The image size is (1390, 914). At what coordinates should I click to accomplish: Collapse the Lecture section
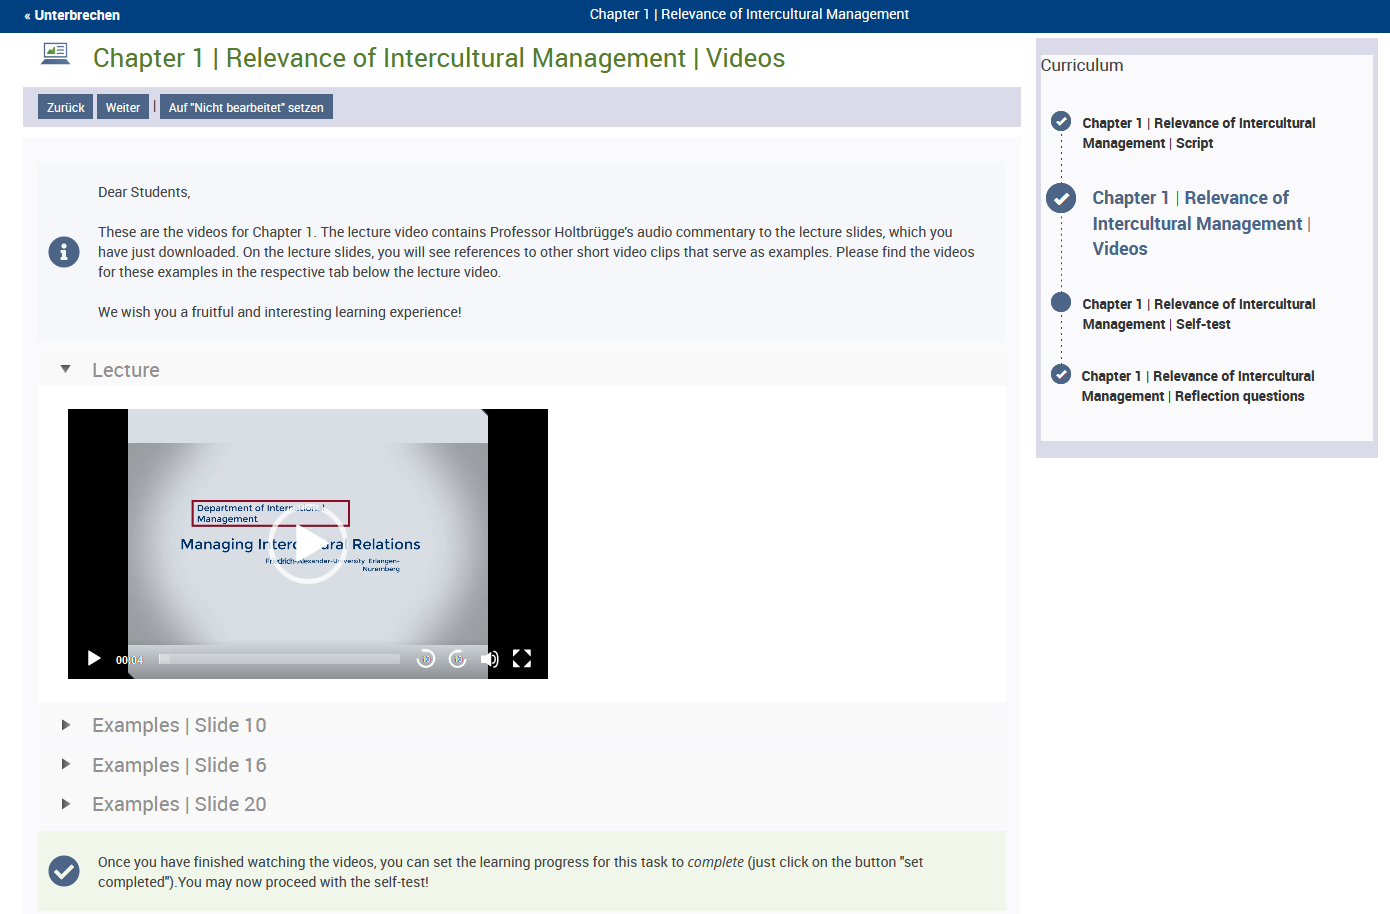[x=66, y=370]
